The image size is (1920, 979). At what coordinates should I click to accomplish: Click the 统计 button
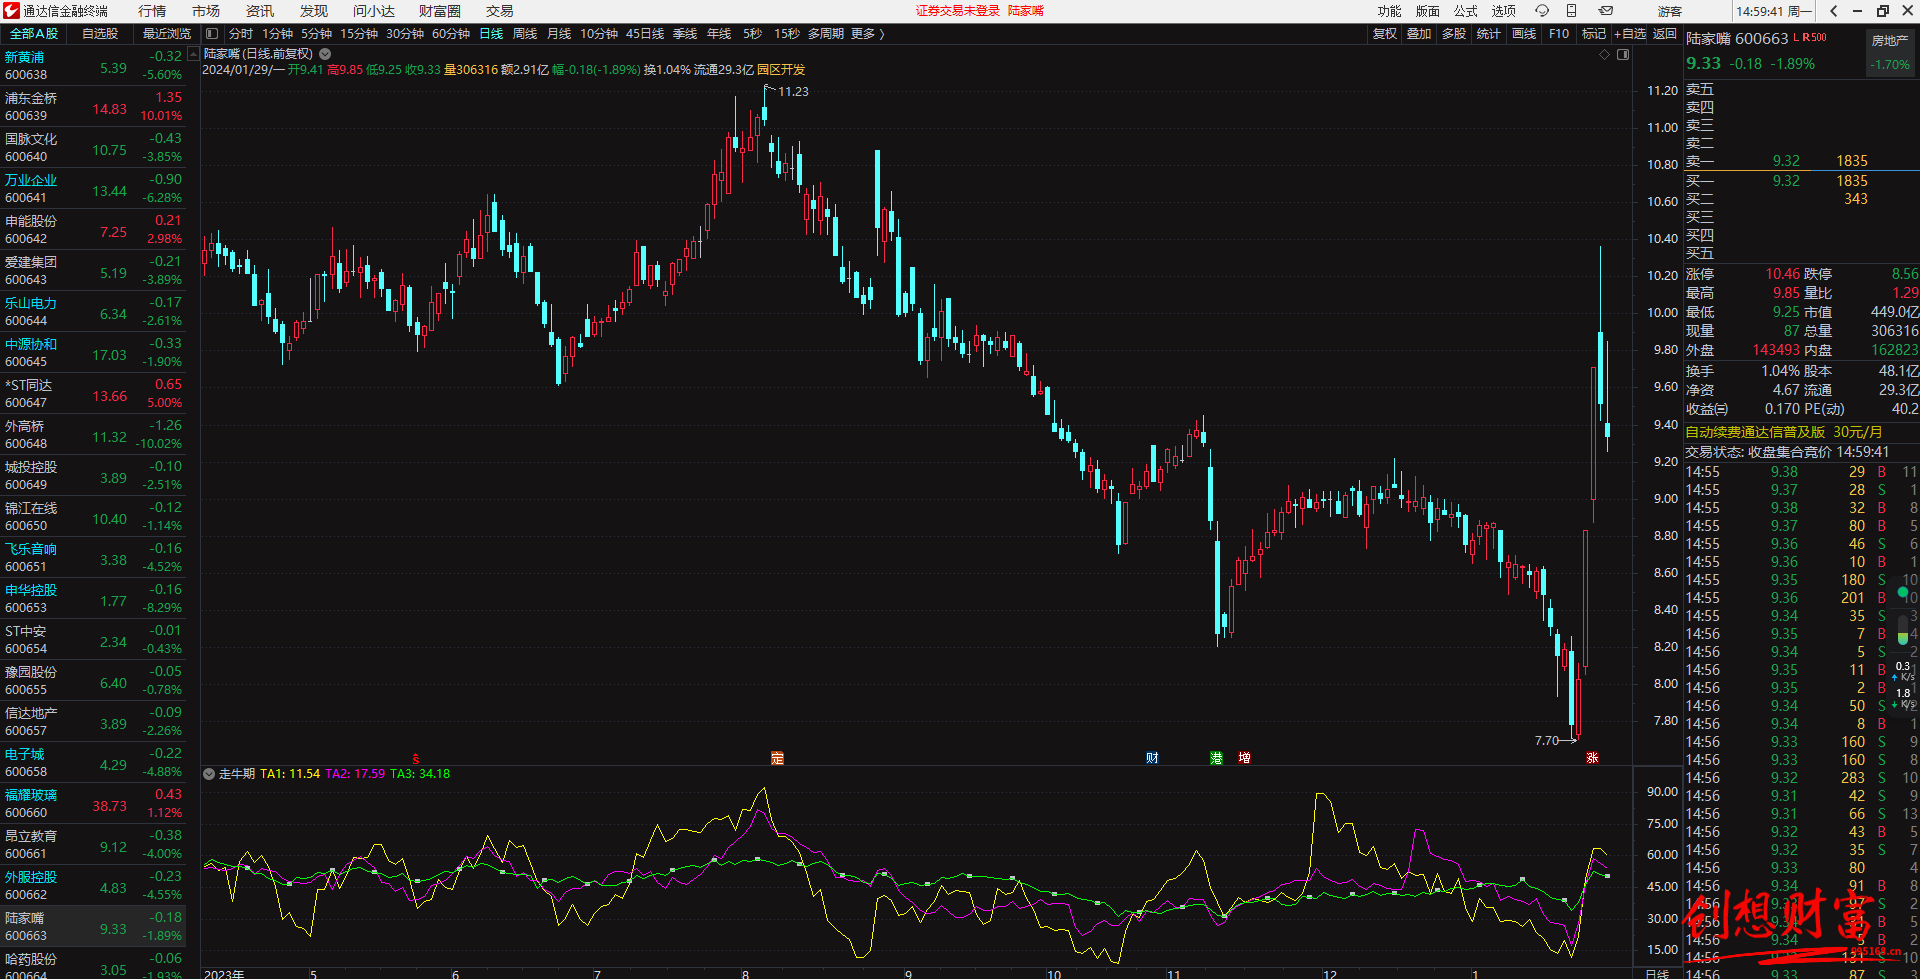click(1489, 34)
